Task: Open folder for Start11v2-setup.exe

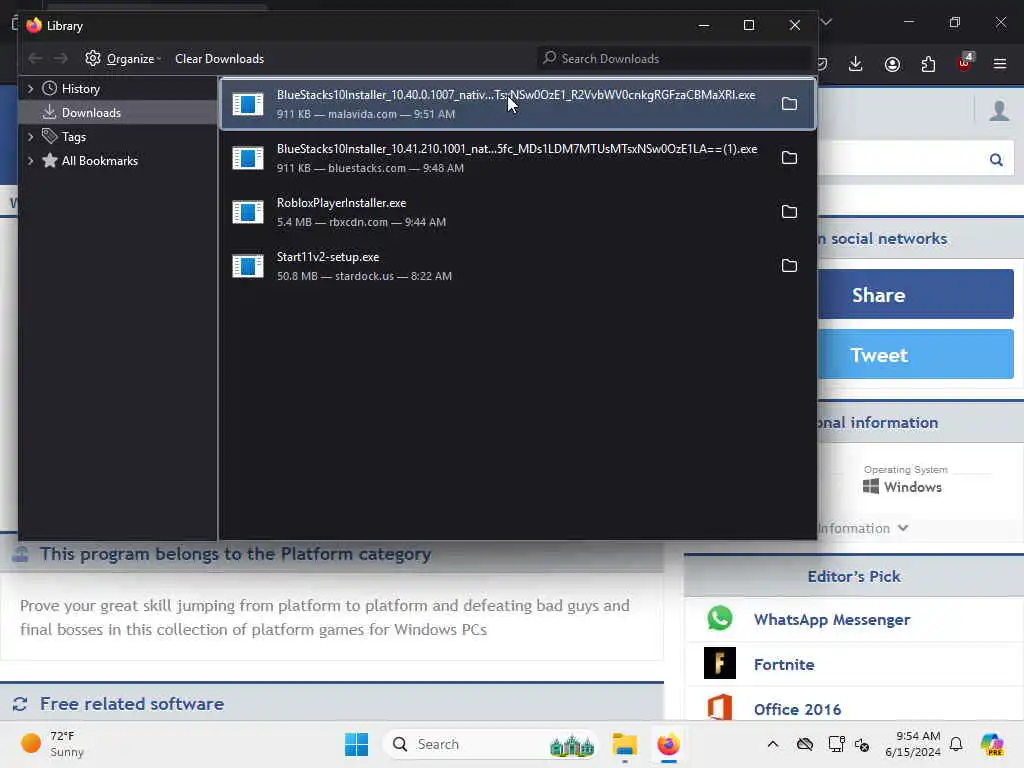Action: (x=789, y=266)
